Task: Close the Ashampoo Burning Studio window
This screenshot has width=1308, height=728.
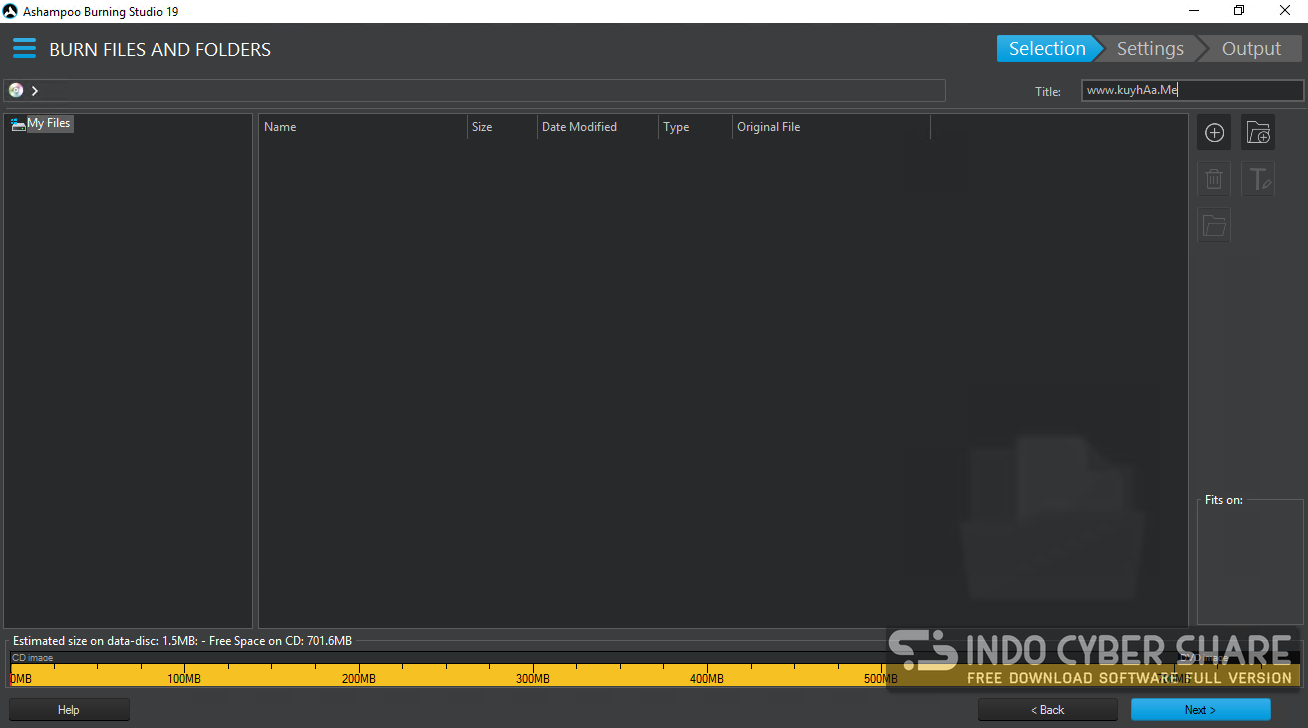Action: tap(1284, 11)
